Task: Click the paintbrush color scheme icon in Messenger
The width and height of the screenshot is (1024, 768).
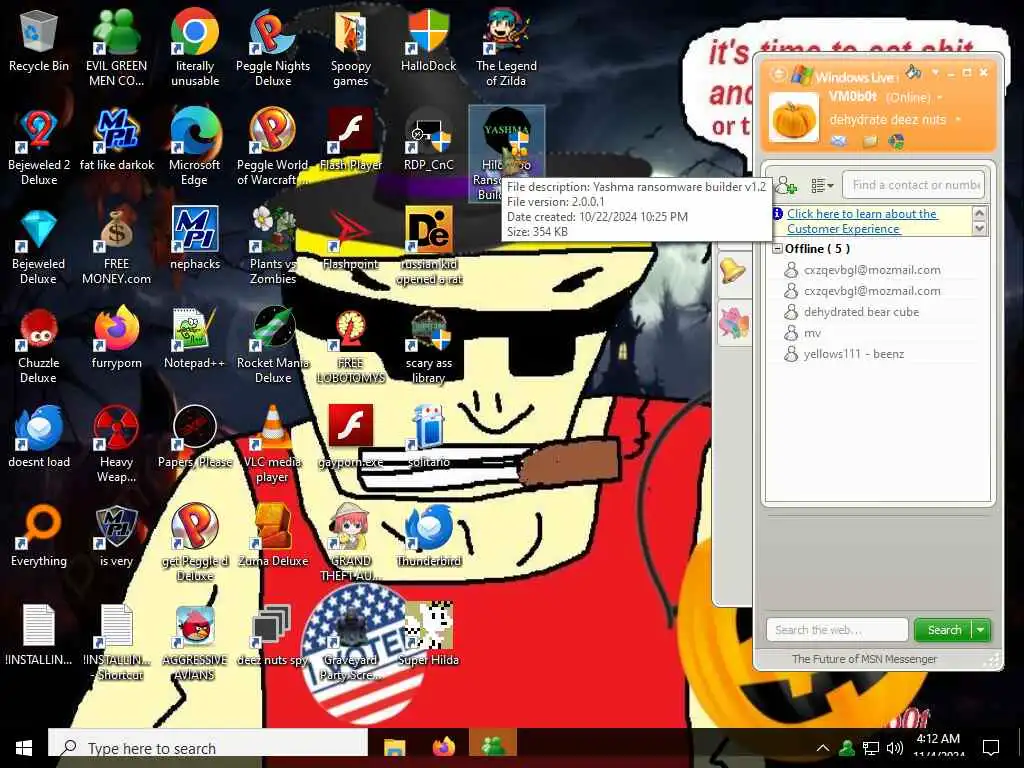Action: pyautogui.click(x=913, y=72)
